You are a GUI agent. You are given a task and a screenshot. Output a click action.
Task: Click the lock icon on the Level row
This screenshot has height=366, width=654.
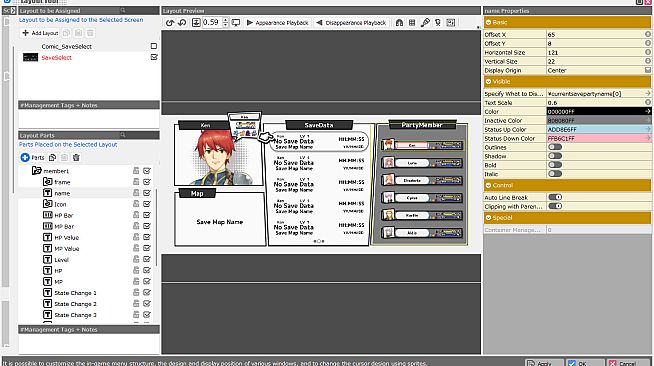[136, 259]
